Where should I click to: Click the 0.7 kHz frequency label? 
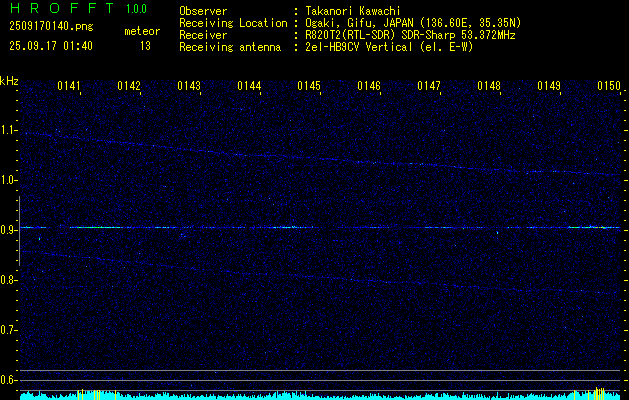pos(9,330)
